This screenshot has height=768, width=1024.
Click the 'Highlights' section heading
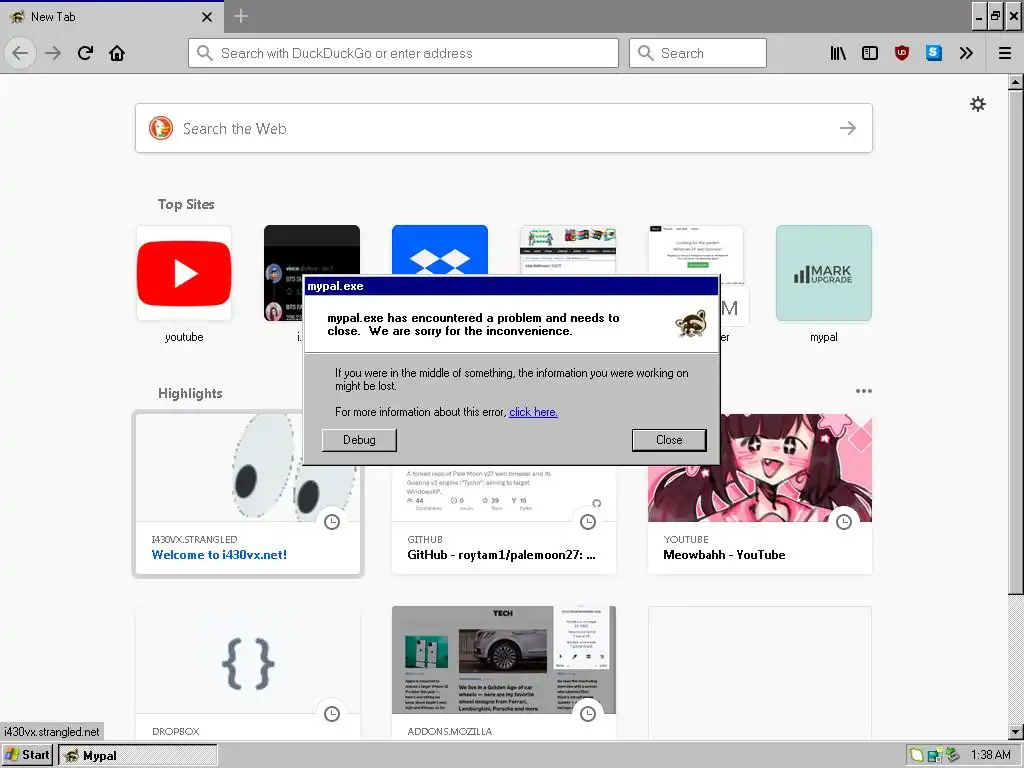tap(190, 393)
